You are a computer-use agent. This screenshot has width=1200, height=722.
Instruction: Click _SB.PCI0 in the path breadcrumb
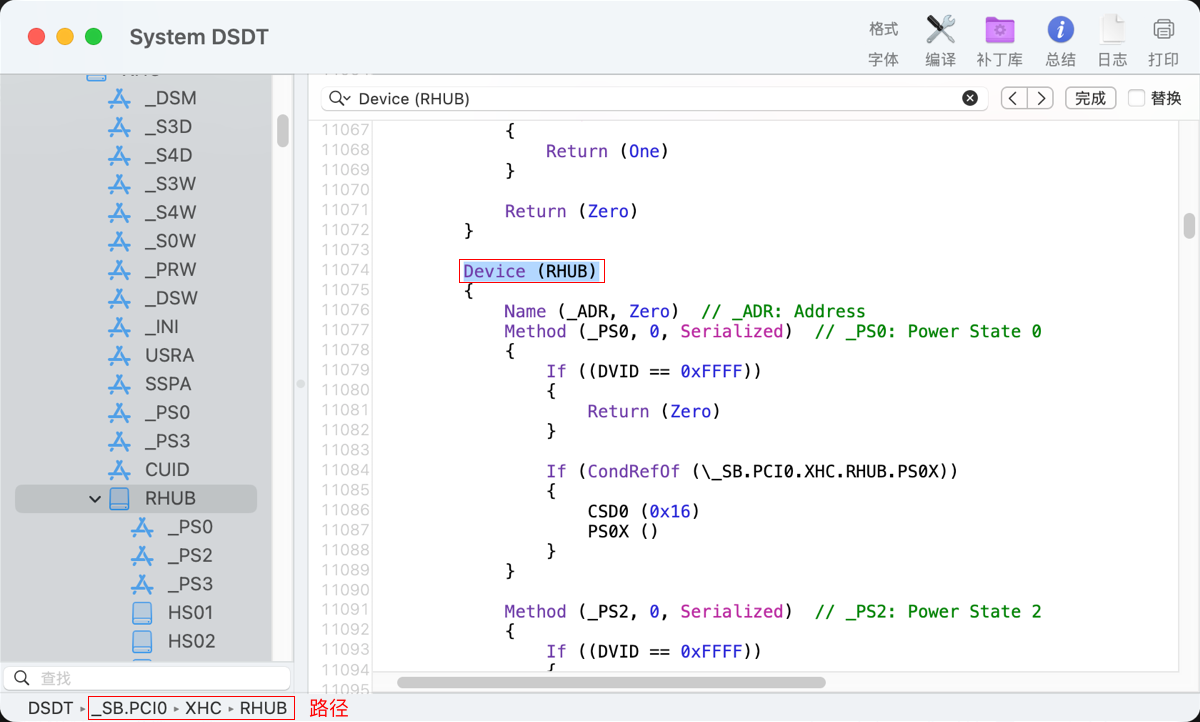pyautogui.click(x=129, y=708)
